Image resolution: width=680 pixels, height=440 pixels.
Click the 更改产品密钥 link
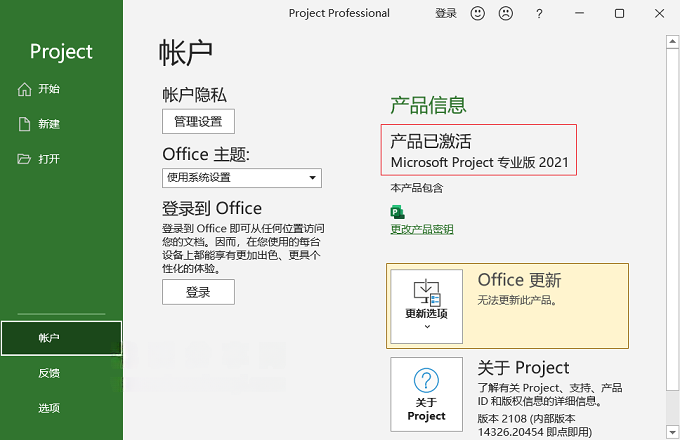coord(422,229)
